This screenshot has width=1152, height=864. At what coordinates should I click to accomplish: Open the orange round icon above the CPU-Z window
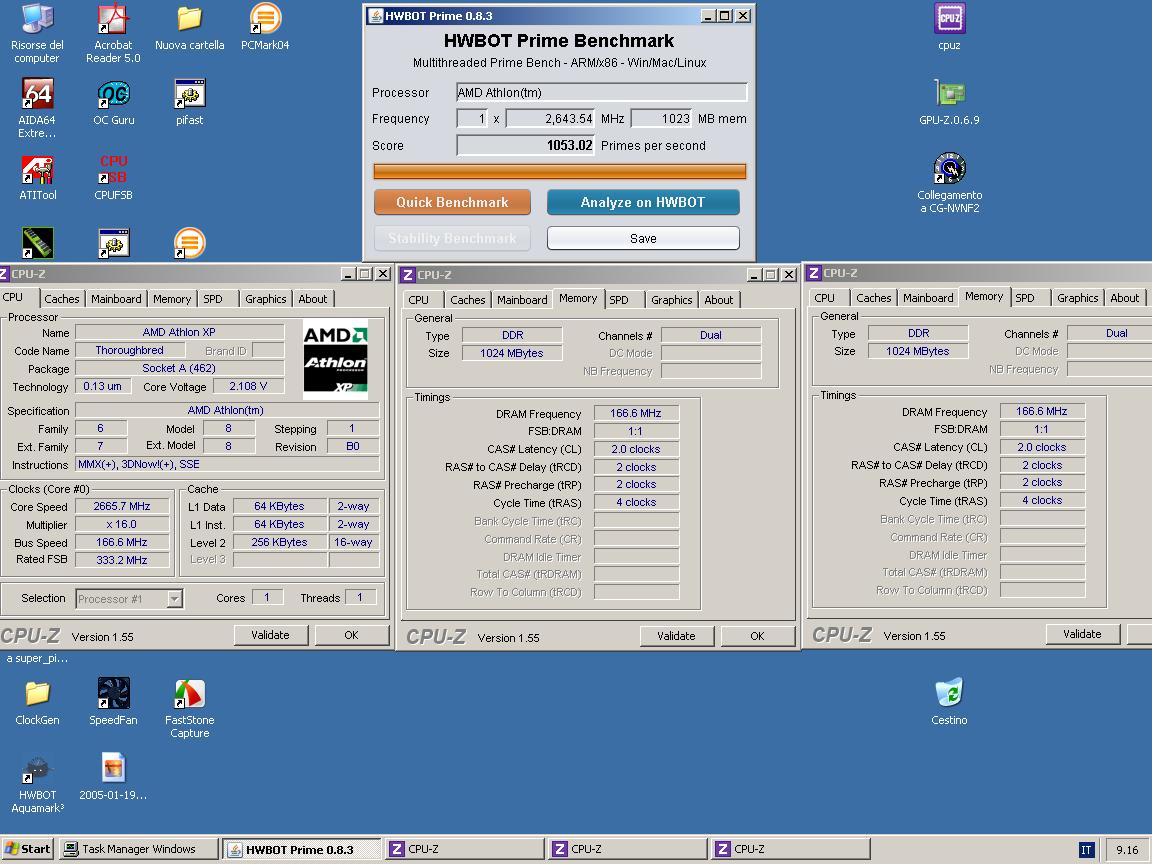(190, 243)
